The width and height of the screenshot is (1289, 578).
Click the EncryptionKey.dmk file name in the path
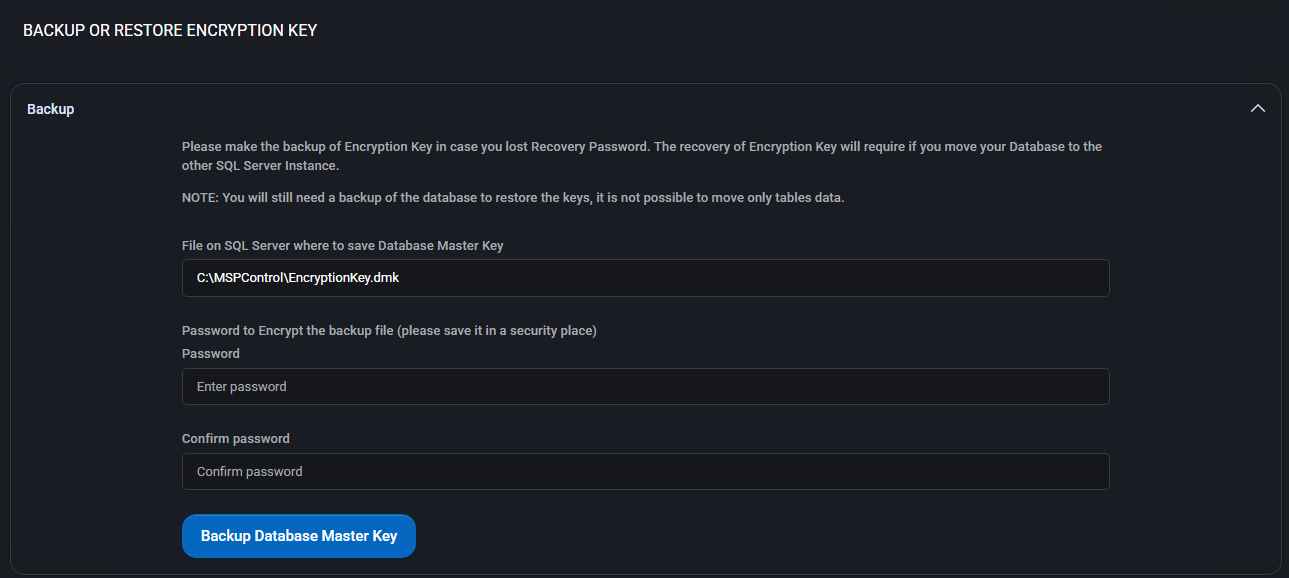coord(343,278)
